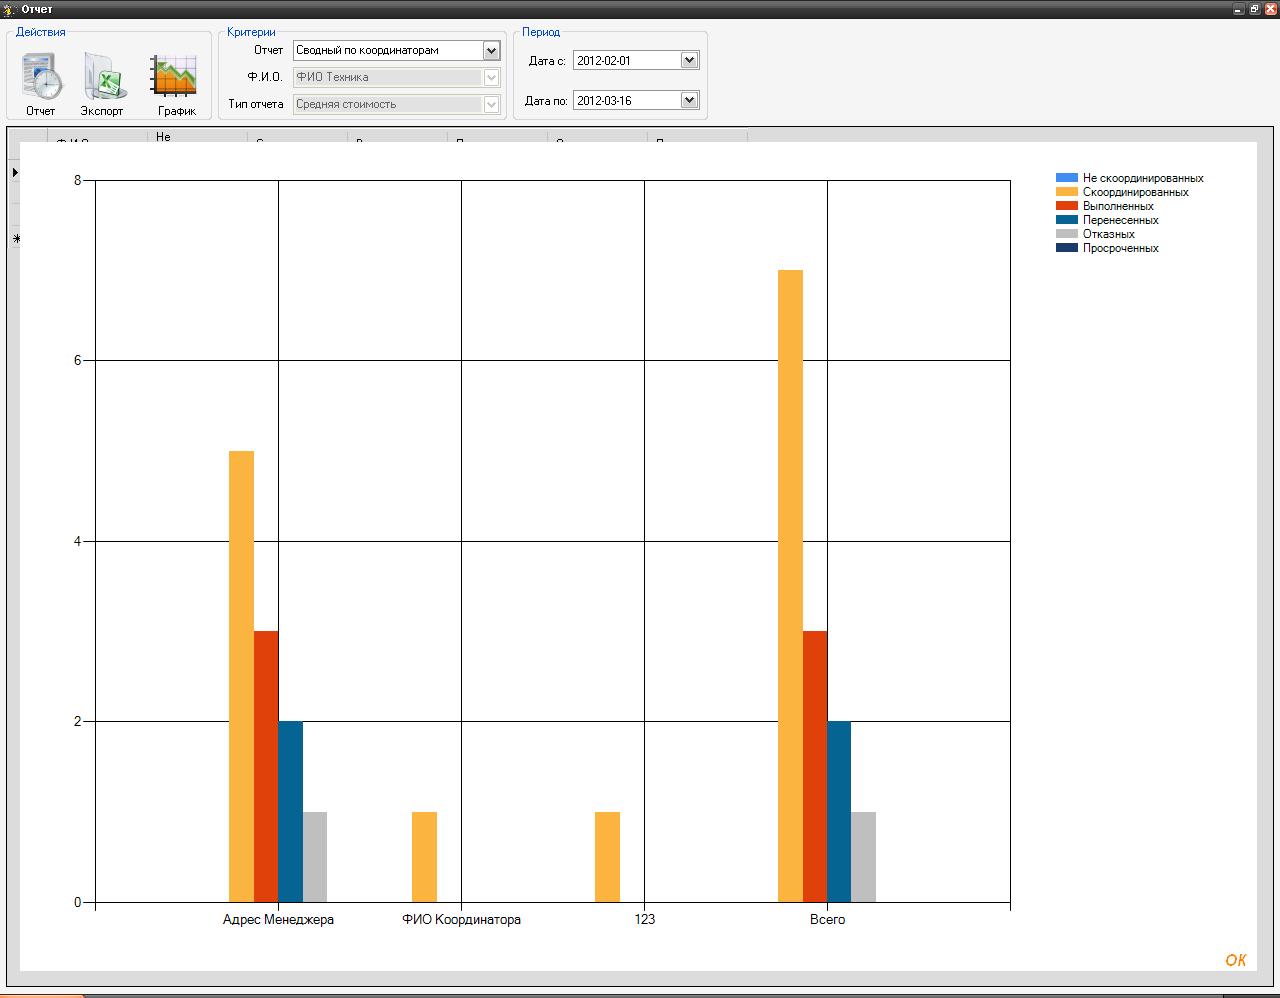Click the 'Действия' group heading
1280x998 pixels.
[x=41, y=32]
